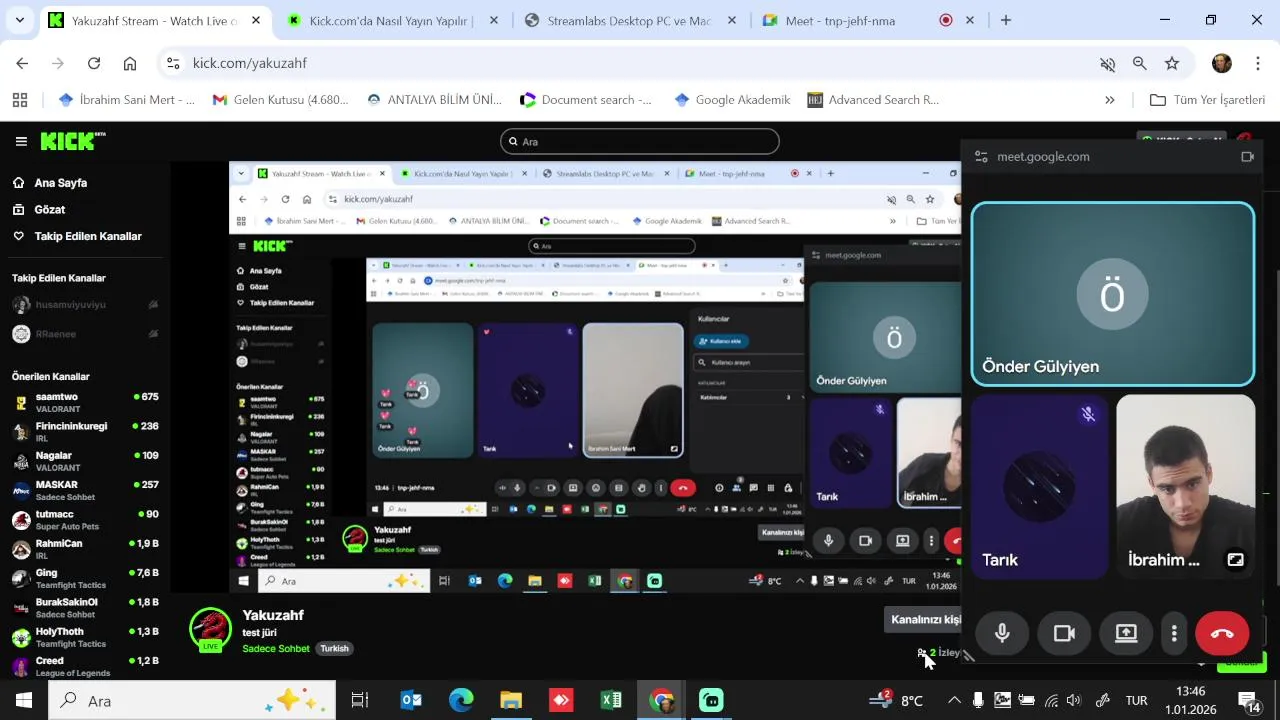Image resolution: width=1280 pixels, height=720 pixels.
Task: Select tutmacc channel avatar
Action: [21, 520]
